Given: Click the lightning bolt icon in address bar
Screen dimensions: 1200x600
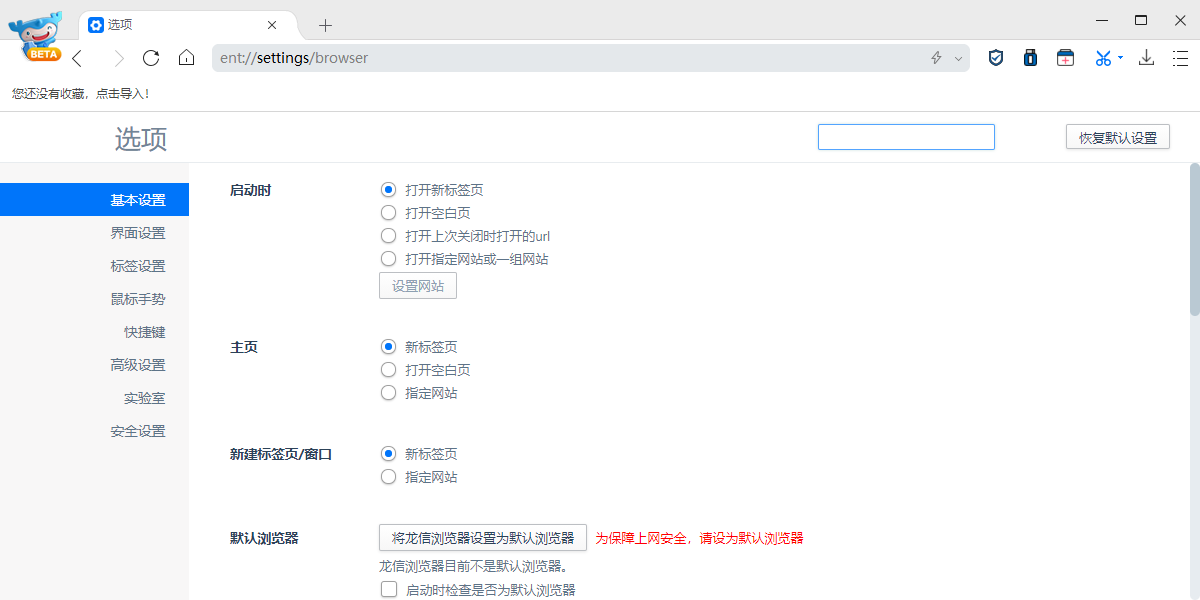Looking at the screenshot, I should coord(935,58).
